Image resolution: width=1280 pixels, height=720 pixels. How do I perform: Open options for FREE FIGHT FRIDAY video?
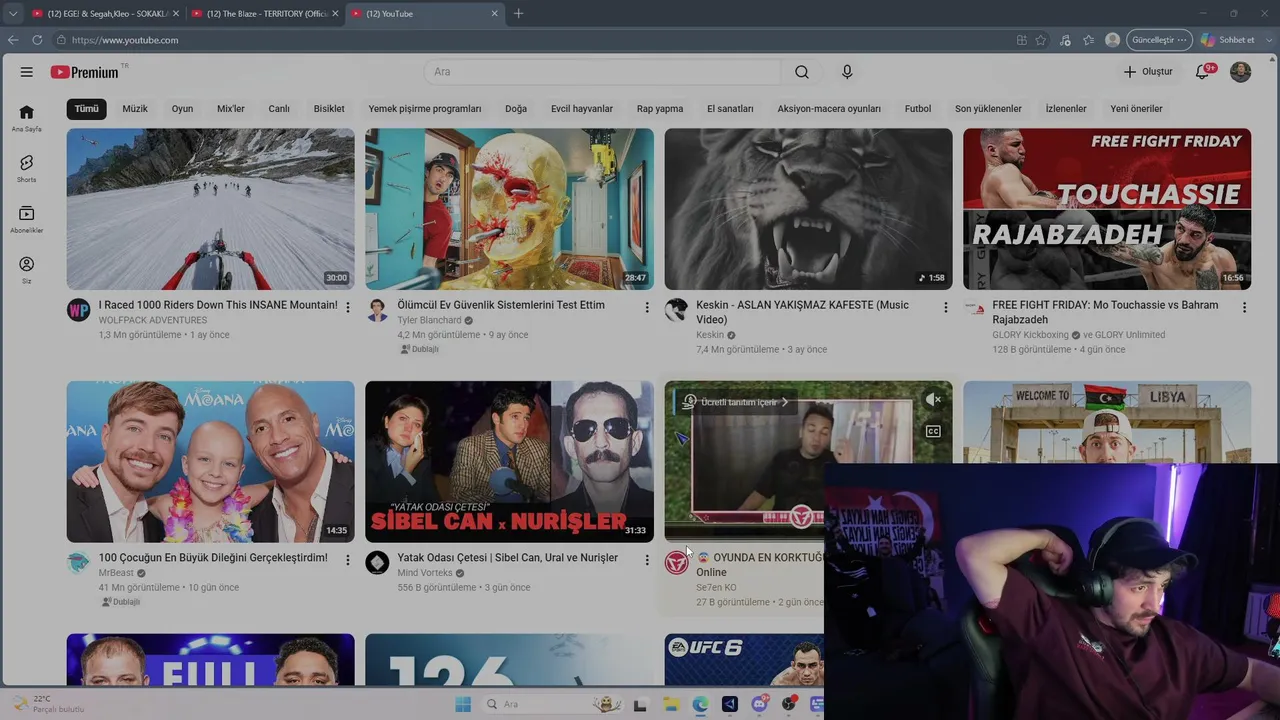[x=1244, y=307]
